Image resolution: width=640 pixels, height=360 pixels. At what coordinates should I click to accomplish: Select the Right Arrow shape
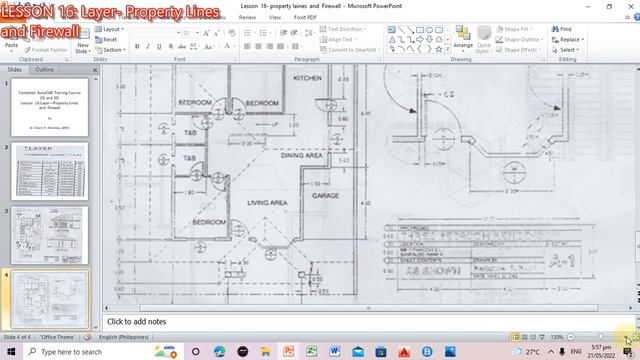[x=420, y=40]
